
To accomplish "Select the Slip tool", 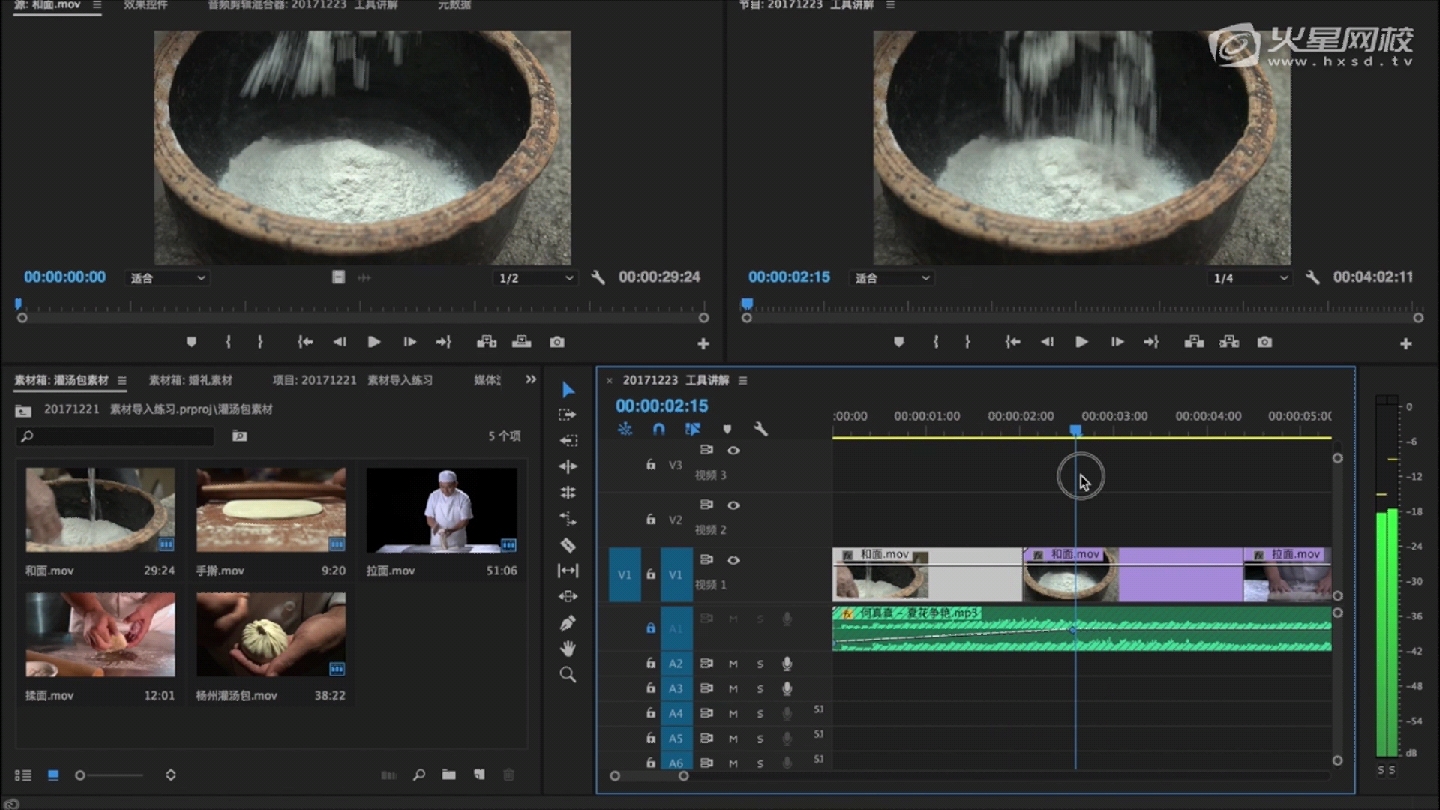I will [x=568, y=571].
